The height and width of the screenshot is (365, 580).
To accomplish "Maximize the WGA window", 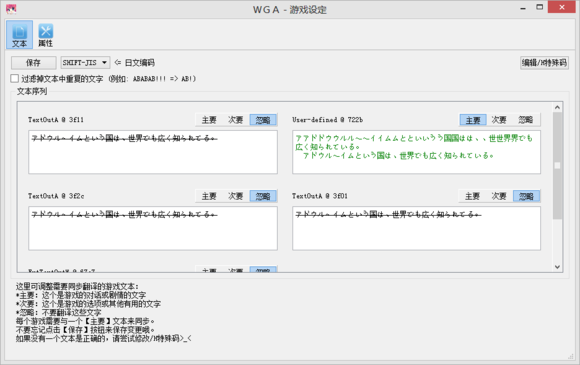I will coord(540,7).
